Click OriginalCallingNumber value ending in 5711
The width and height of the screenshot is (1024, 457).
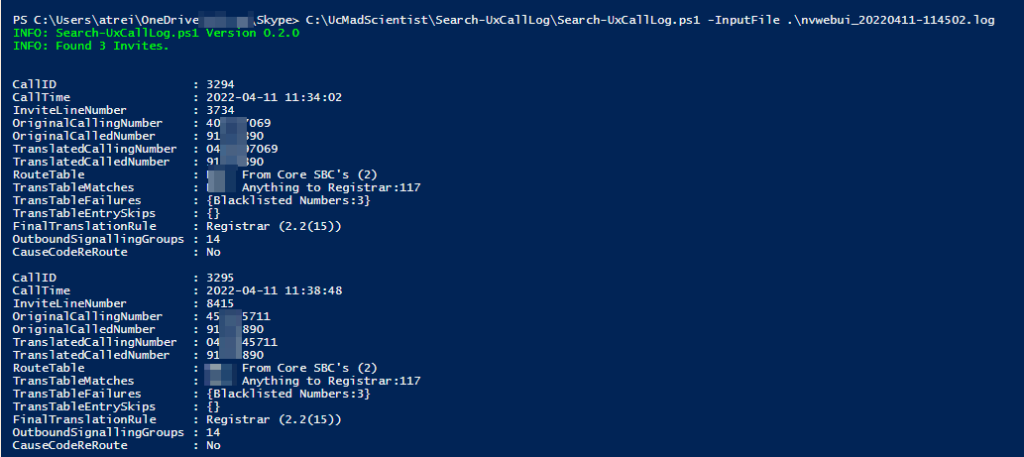[238, 317]
